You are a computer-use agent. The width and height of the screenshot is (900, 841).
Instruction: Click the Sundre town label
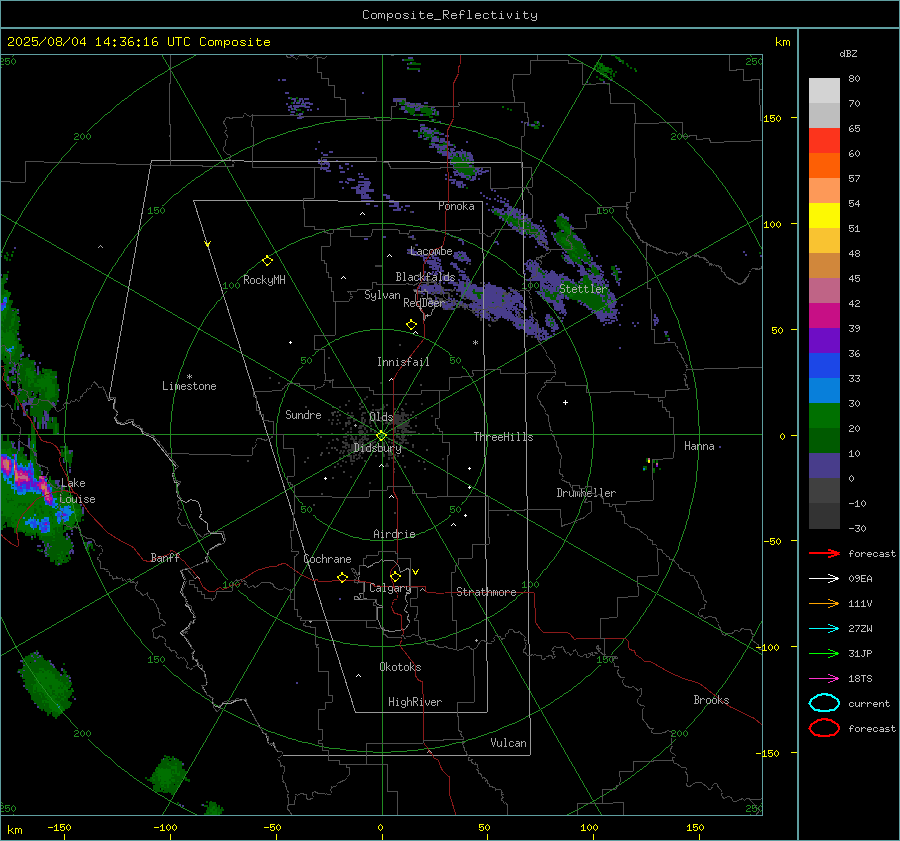click(303, 415)
